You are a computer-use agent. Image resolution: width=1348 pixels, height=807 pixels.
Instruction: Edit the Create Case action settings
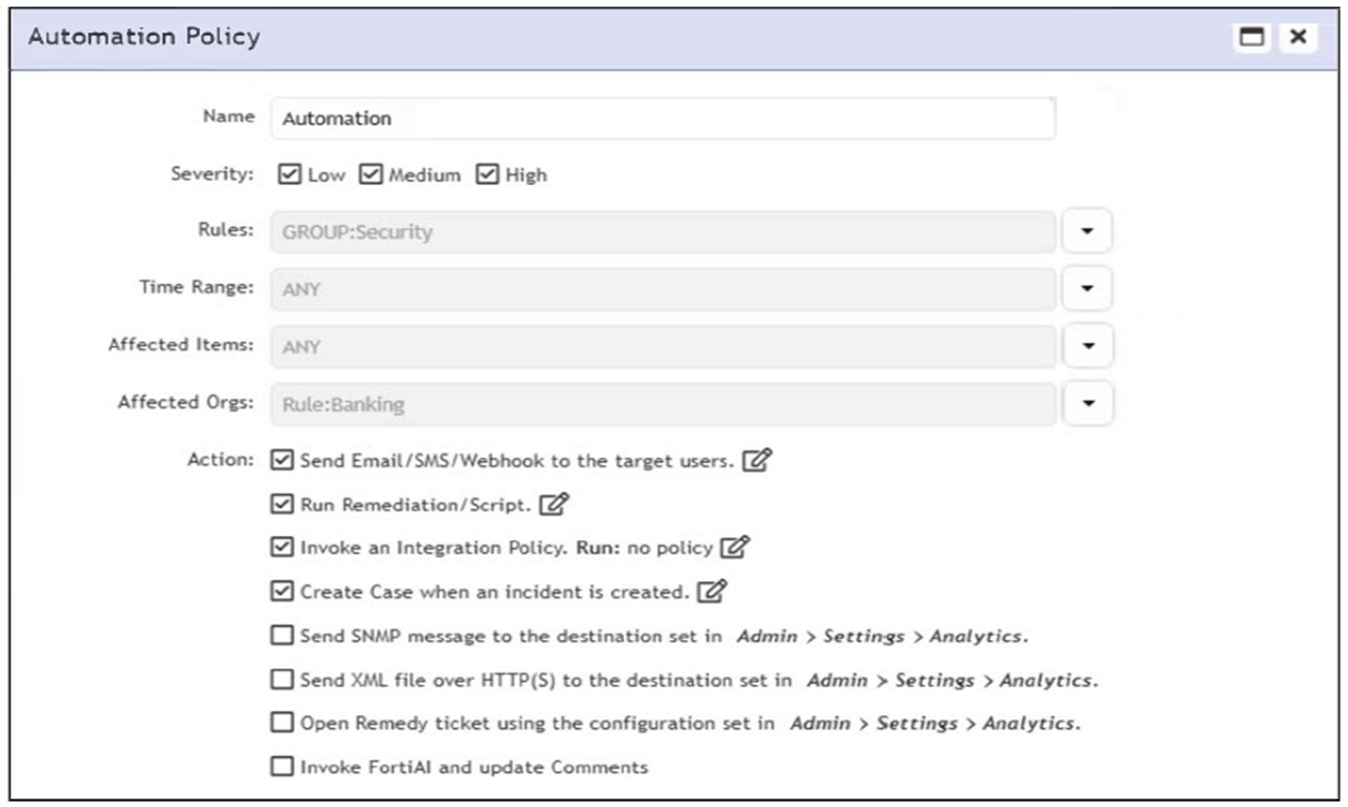click(711, 592)
